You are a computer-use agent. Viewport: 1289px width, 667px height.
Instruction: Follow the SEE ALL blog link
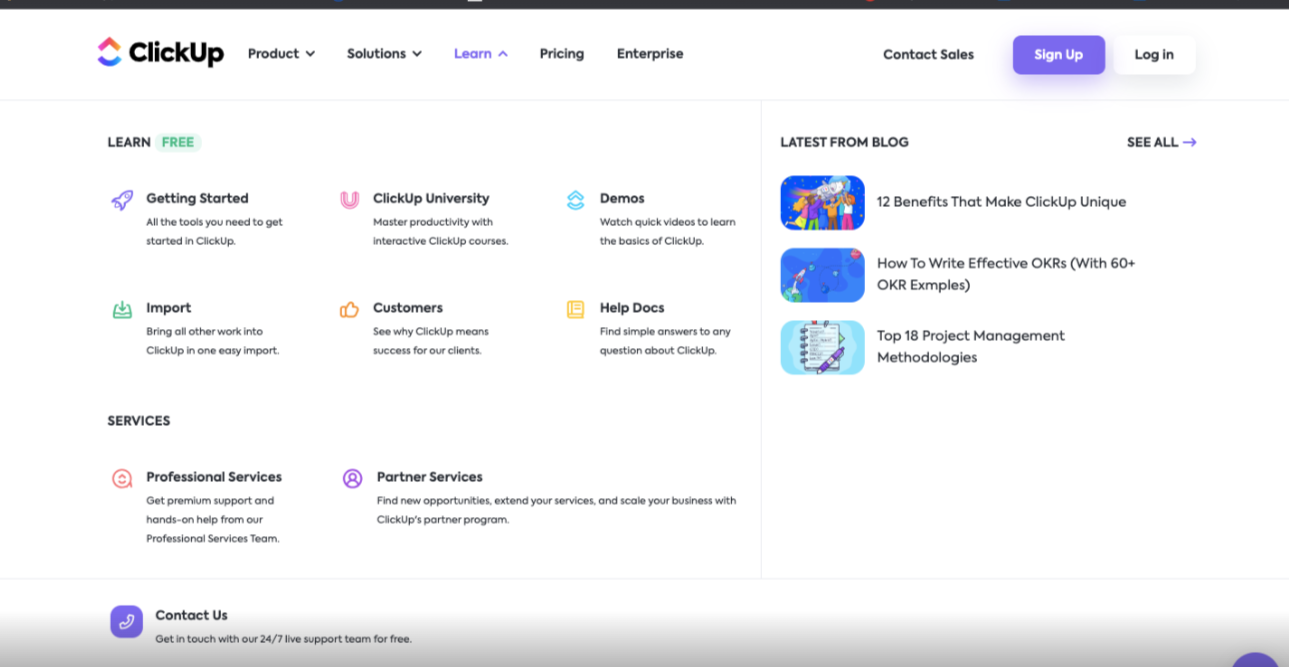click(1161, 142)
